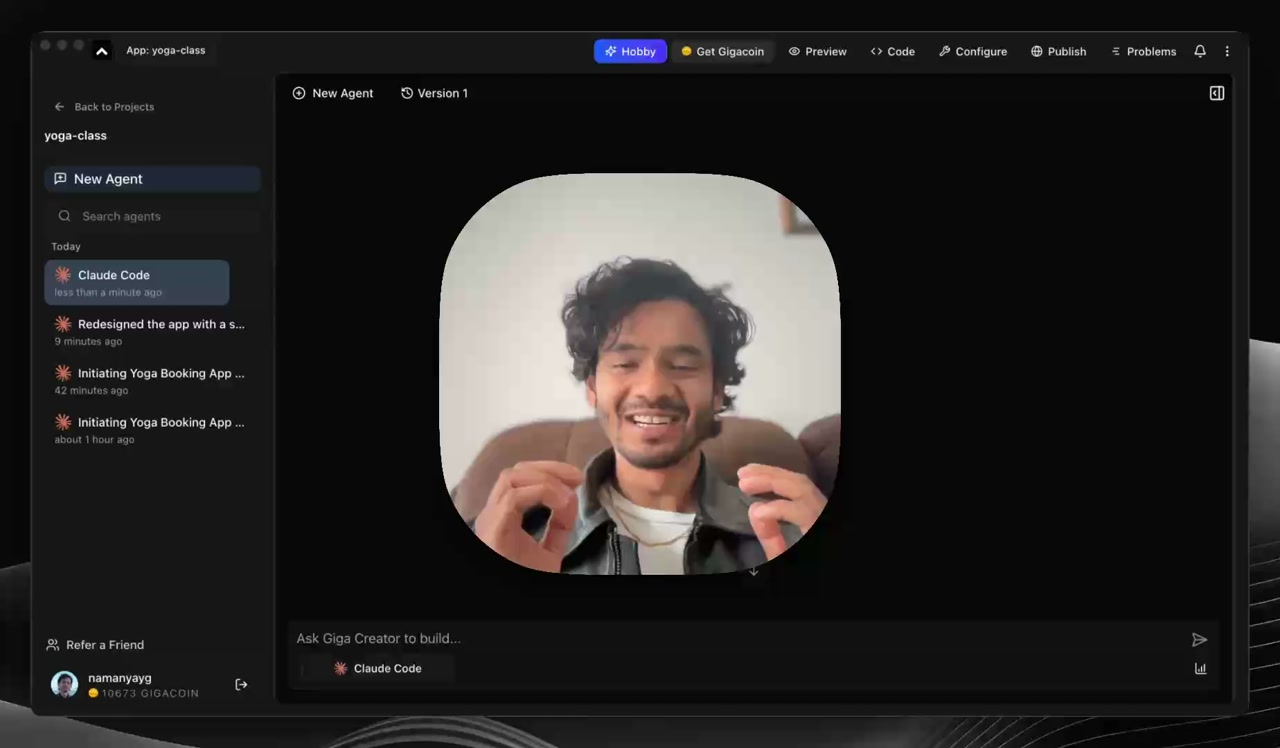The image size is (1280, 748).
Task: Expand the App: yoga-class chevron
Action: click(101, 50)
